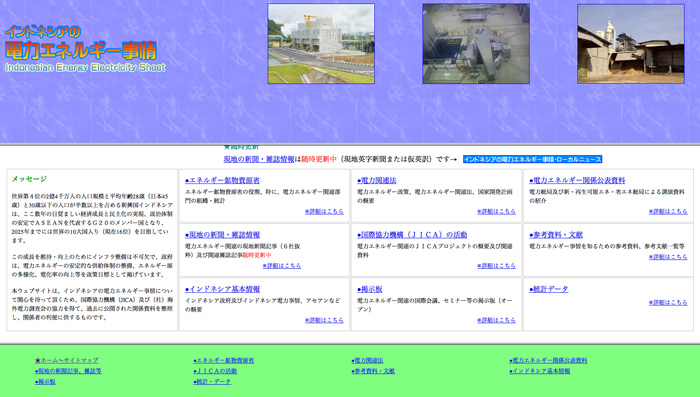
Task: Open 現地の新聞・雑誌情報 card heading link
Action: [x=222, y=235]
